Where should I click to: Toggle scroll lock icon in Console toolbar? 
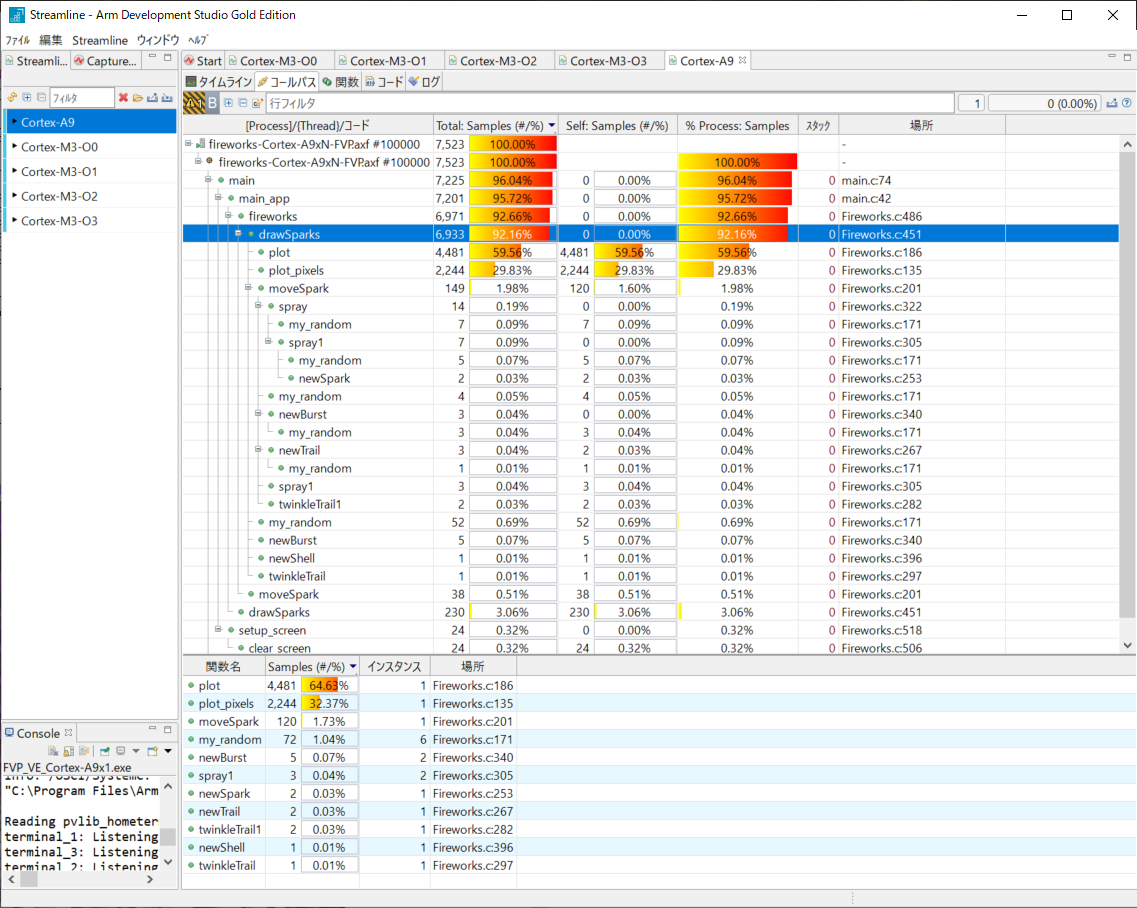pyautogui.click(x=69, y=751)
